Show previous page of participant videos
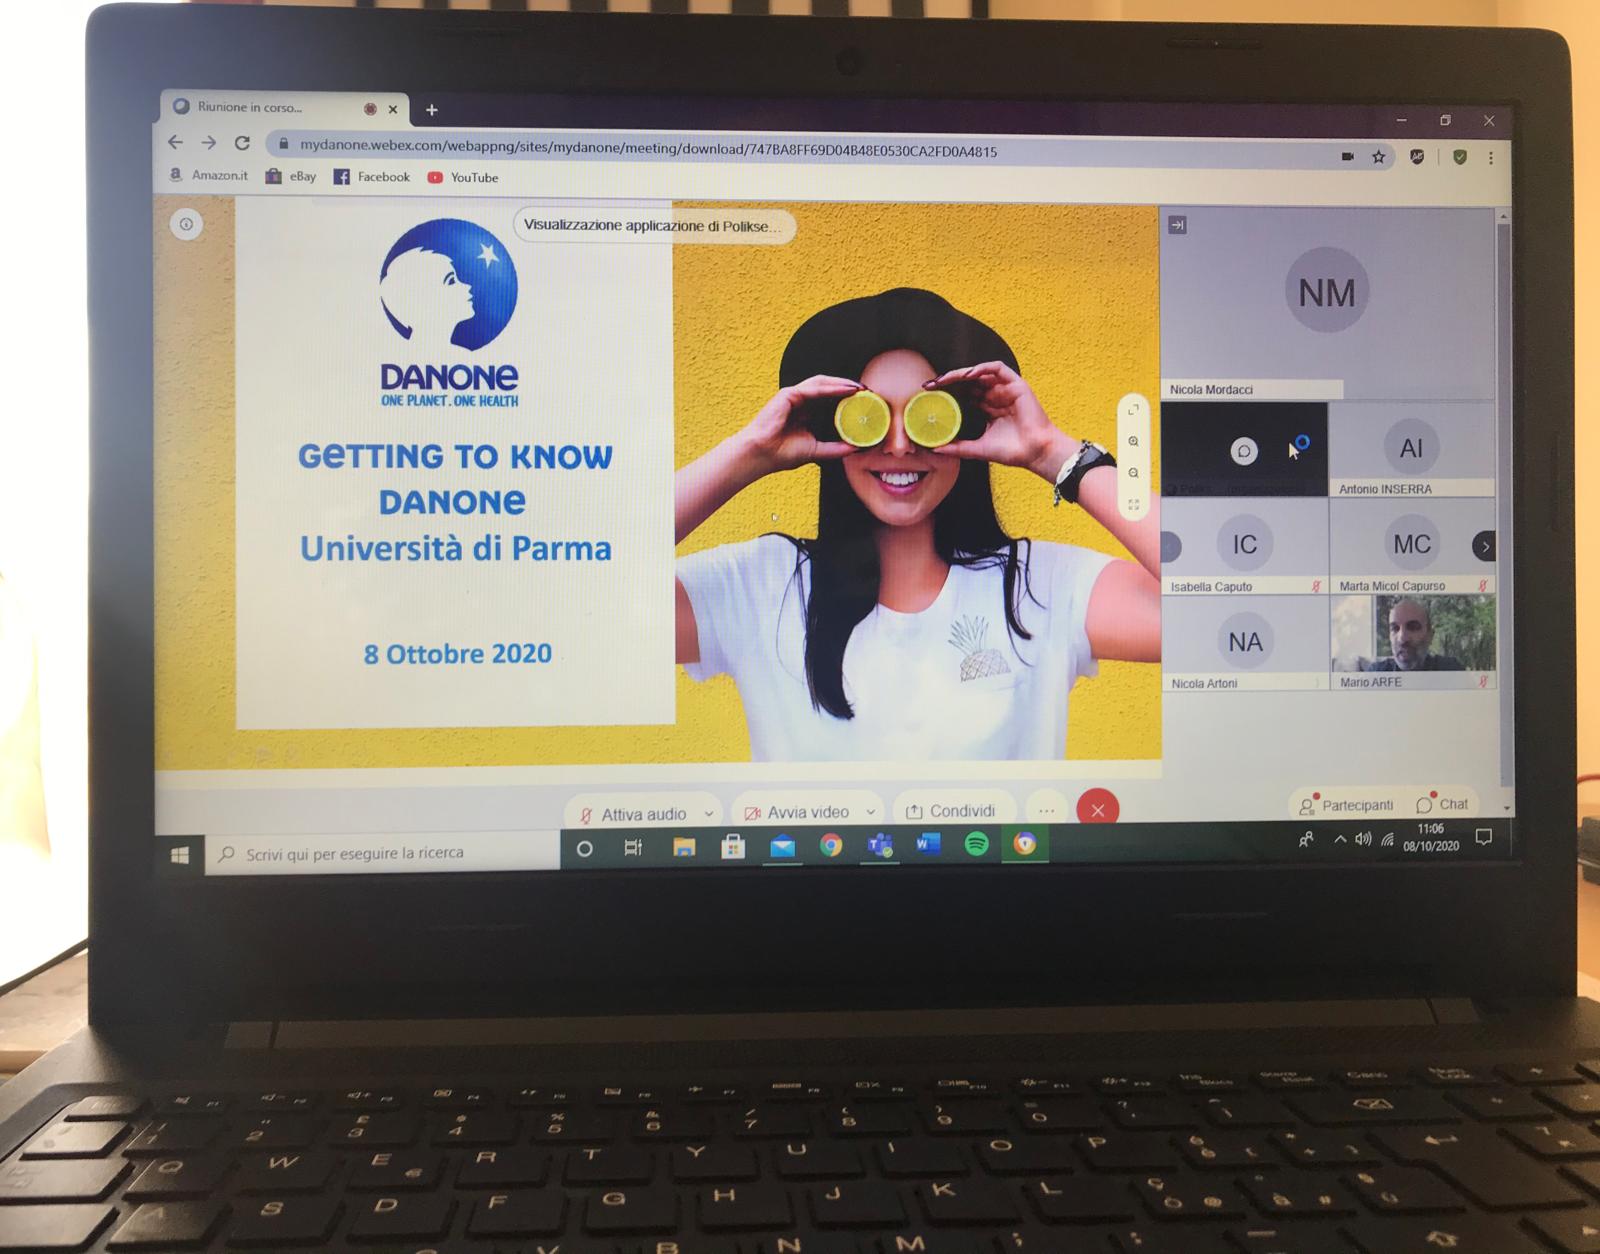The image size is (1600, 1254). tap(1171, 546)
